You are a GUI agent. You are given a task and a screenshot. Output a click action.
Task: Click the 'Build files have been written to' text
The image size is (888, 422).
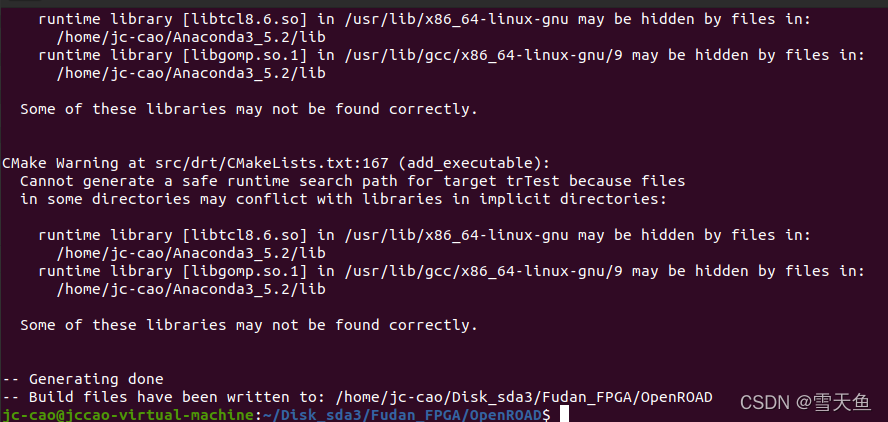click(178, 397)
